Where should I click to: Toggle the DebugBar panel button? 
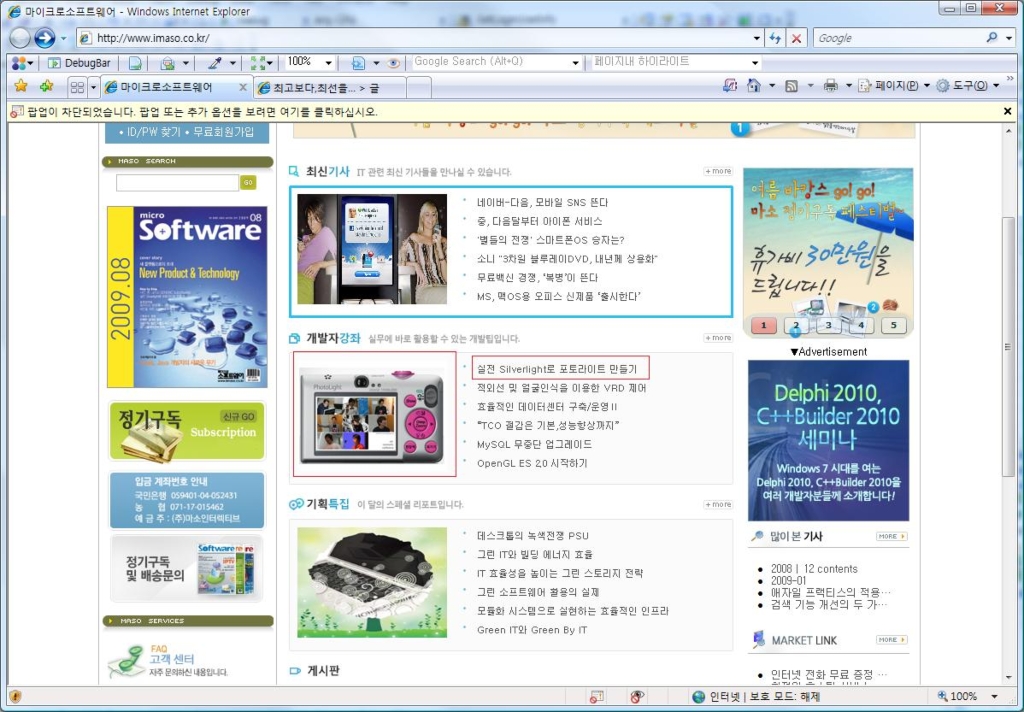80,63
